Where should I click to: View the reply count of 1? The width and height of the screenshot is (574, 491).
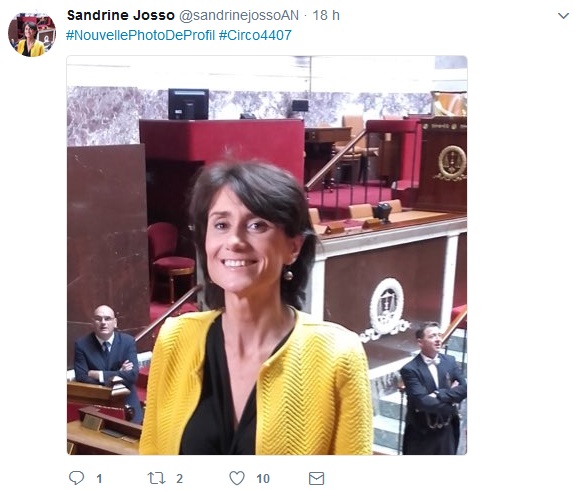coord(99,479)
